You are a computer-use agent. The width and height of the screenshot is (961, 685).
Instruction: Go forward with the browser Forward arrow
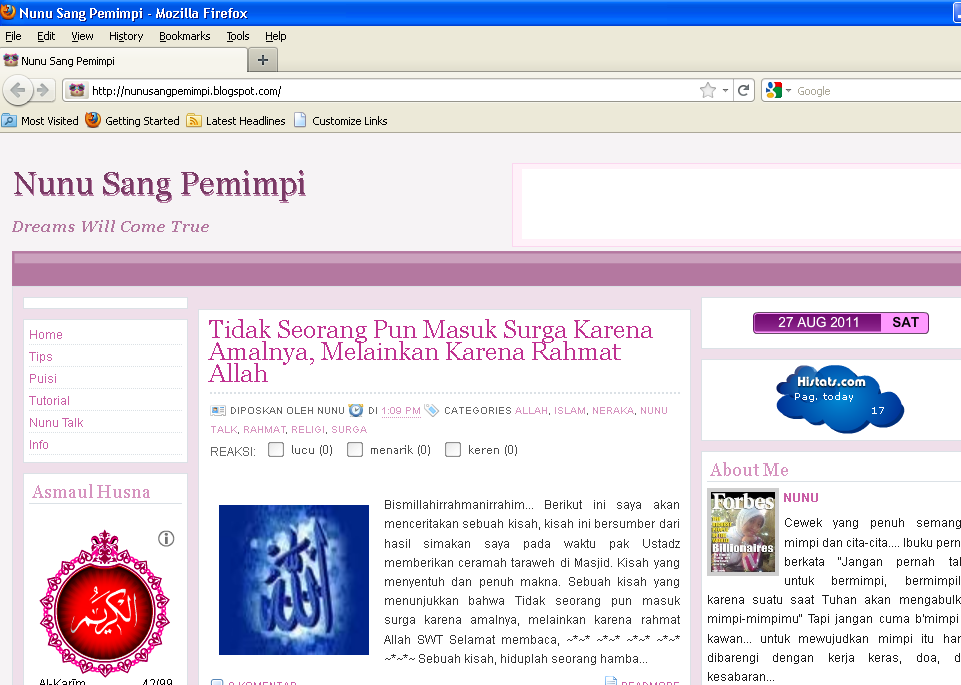tap(43, 91)
